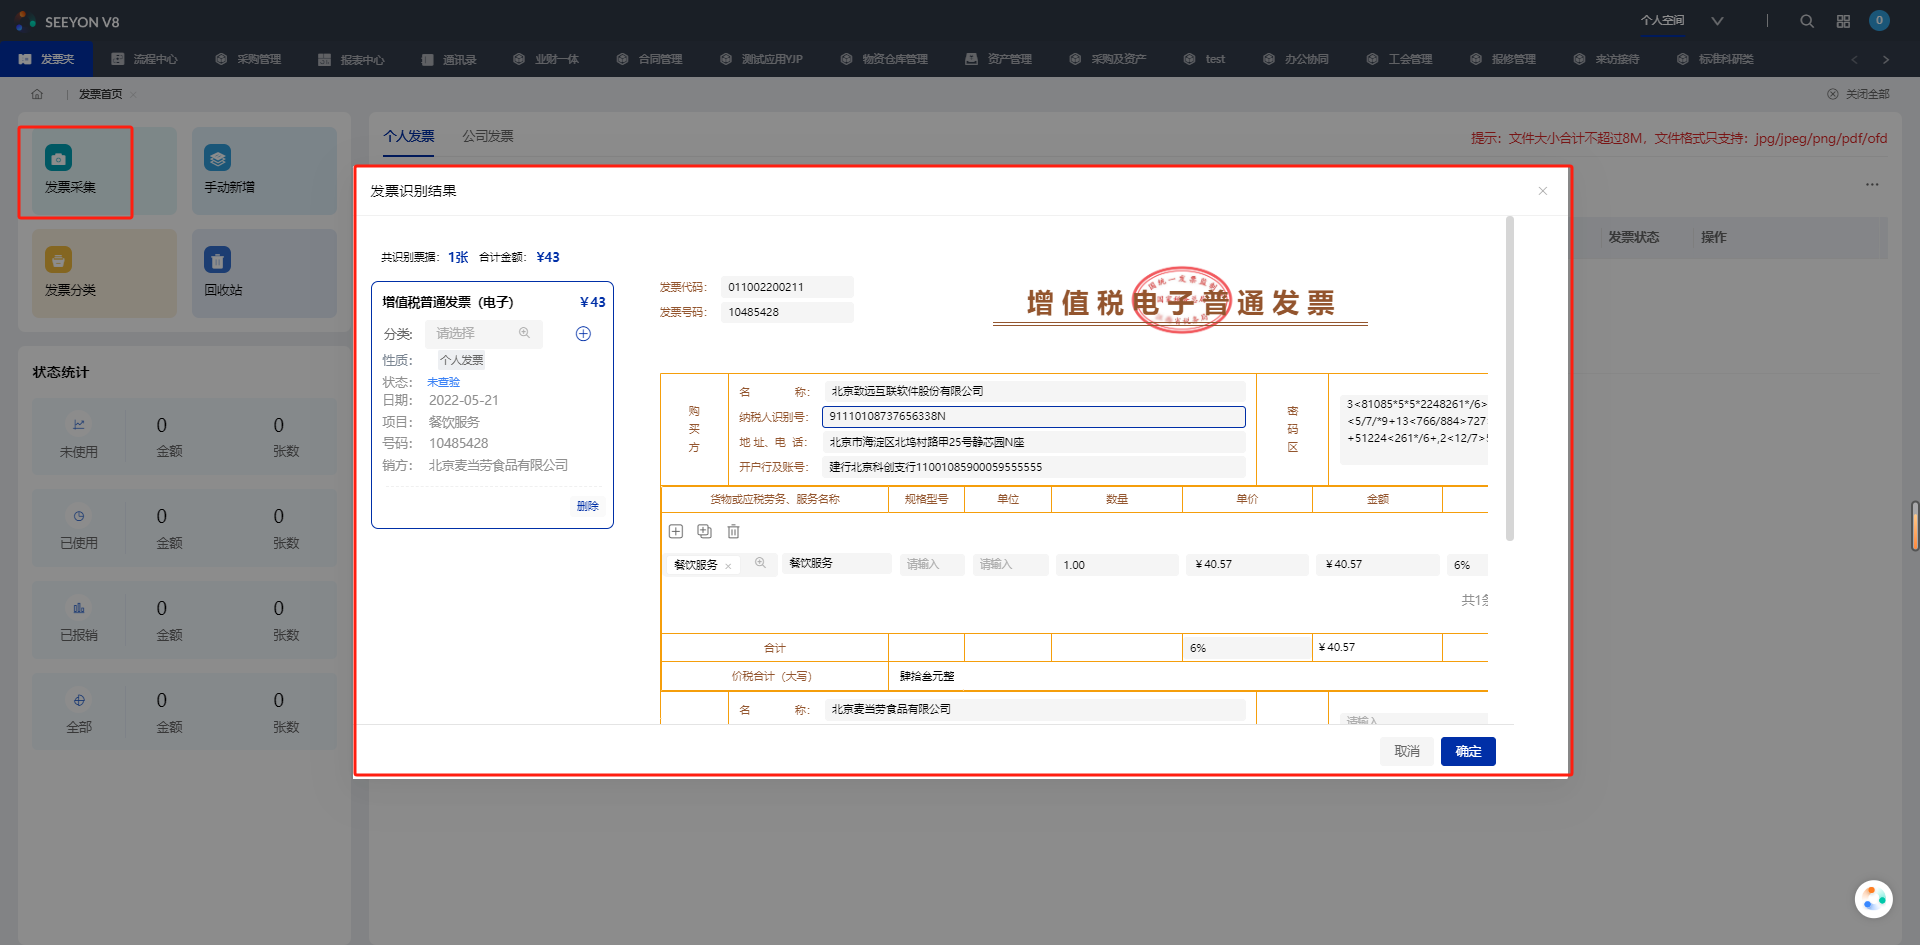Click the 取消 button
The image size is (1920, 945).
coord(1406,751)
